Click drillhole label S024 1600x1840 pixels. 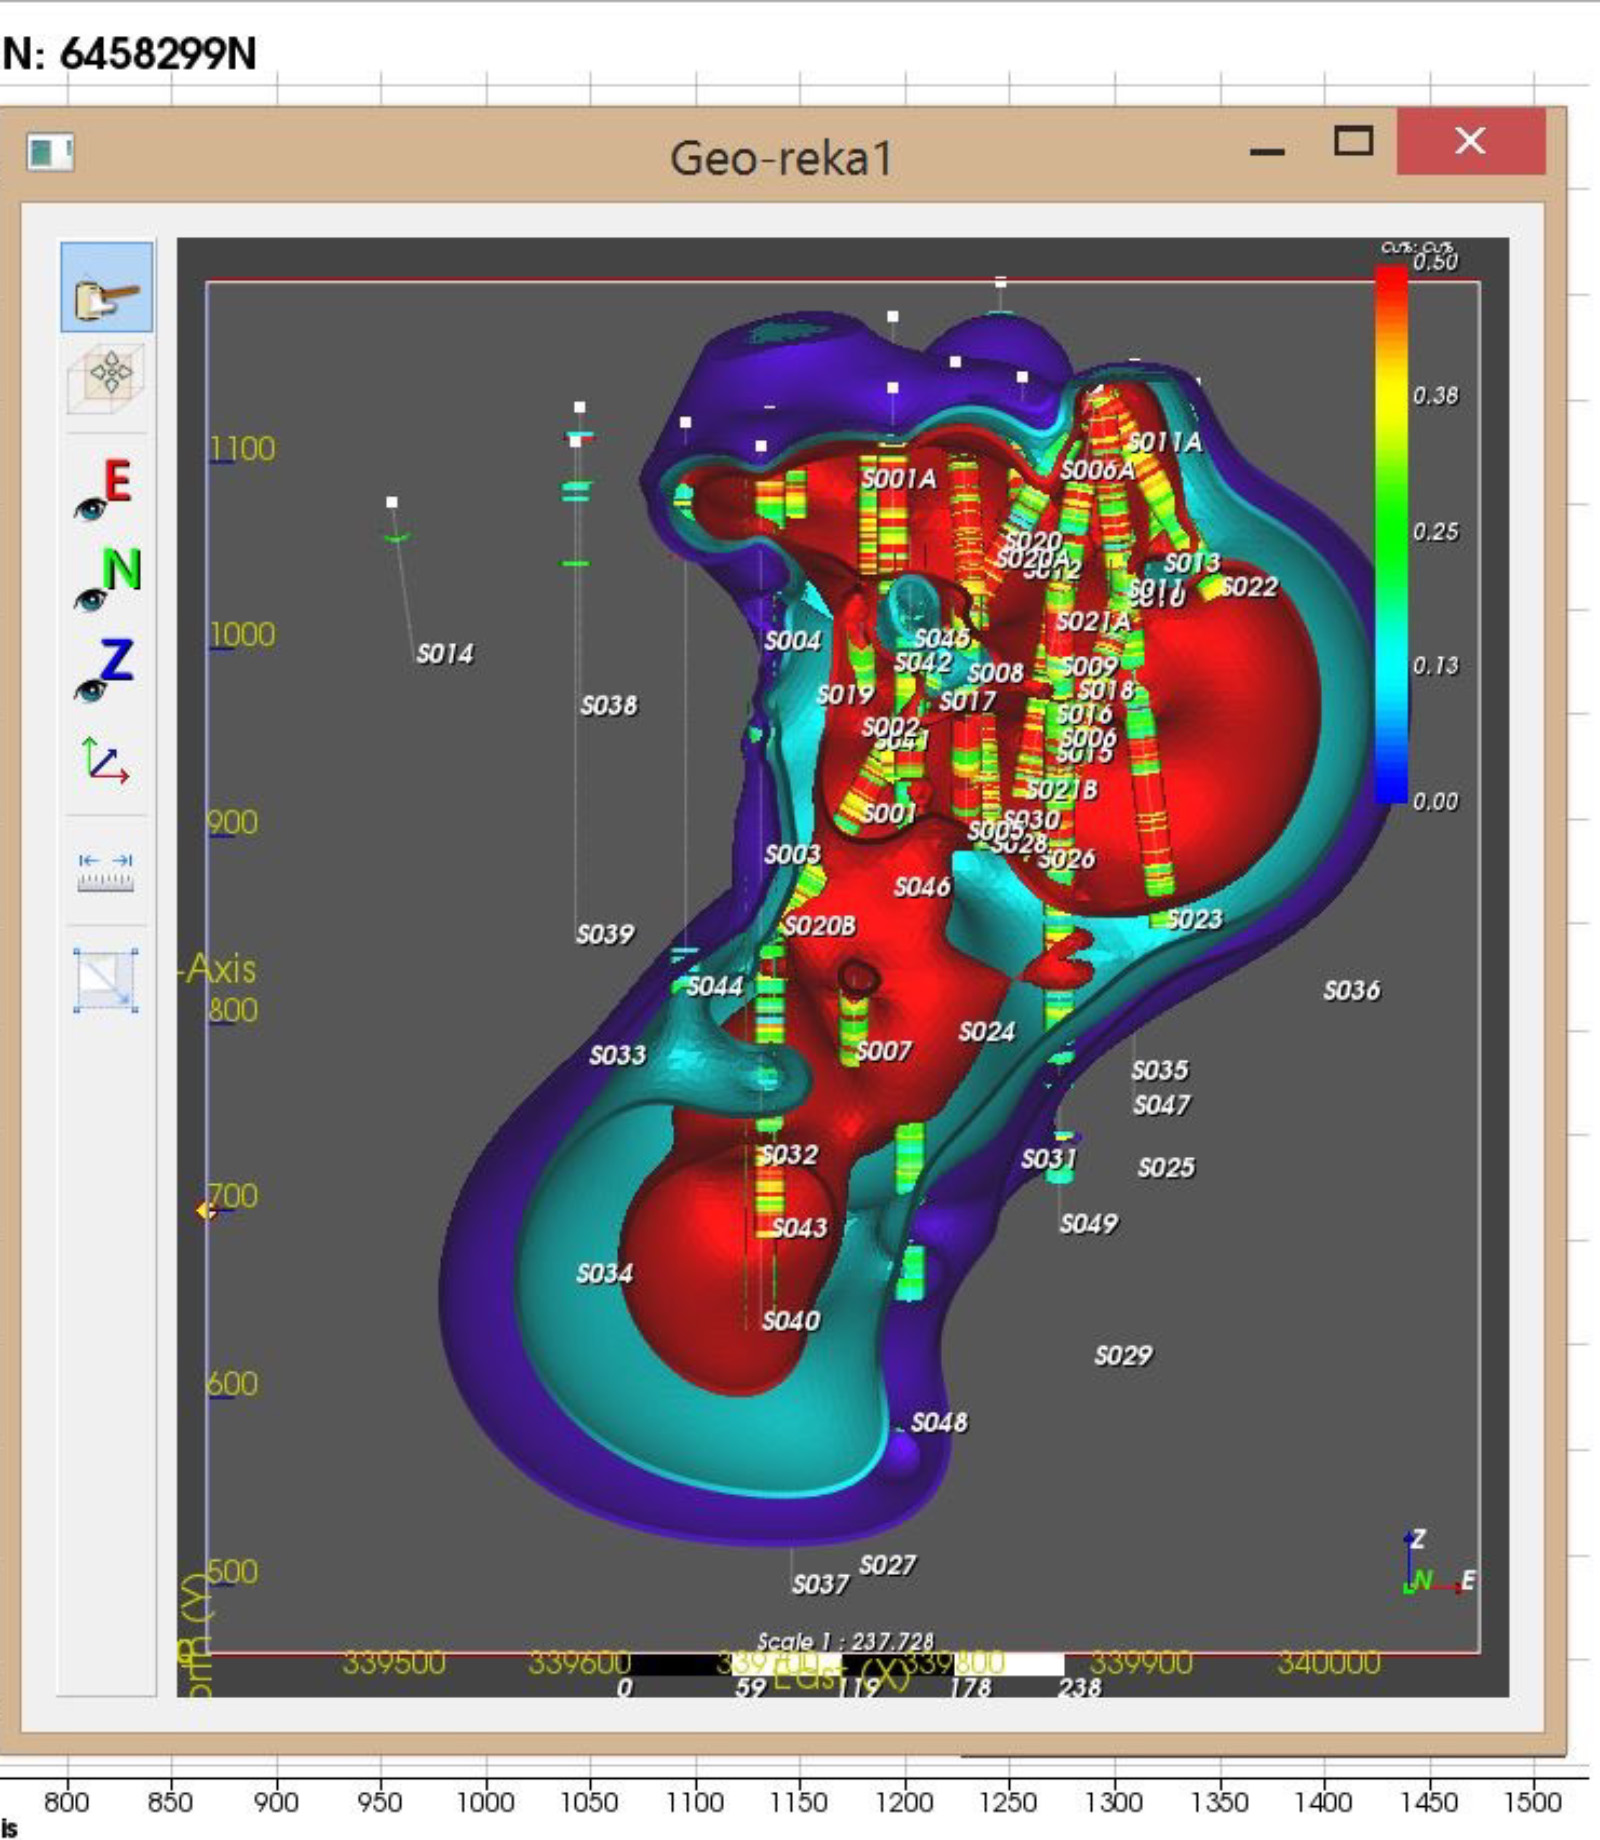tap(986, 1032)
